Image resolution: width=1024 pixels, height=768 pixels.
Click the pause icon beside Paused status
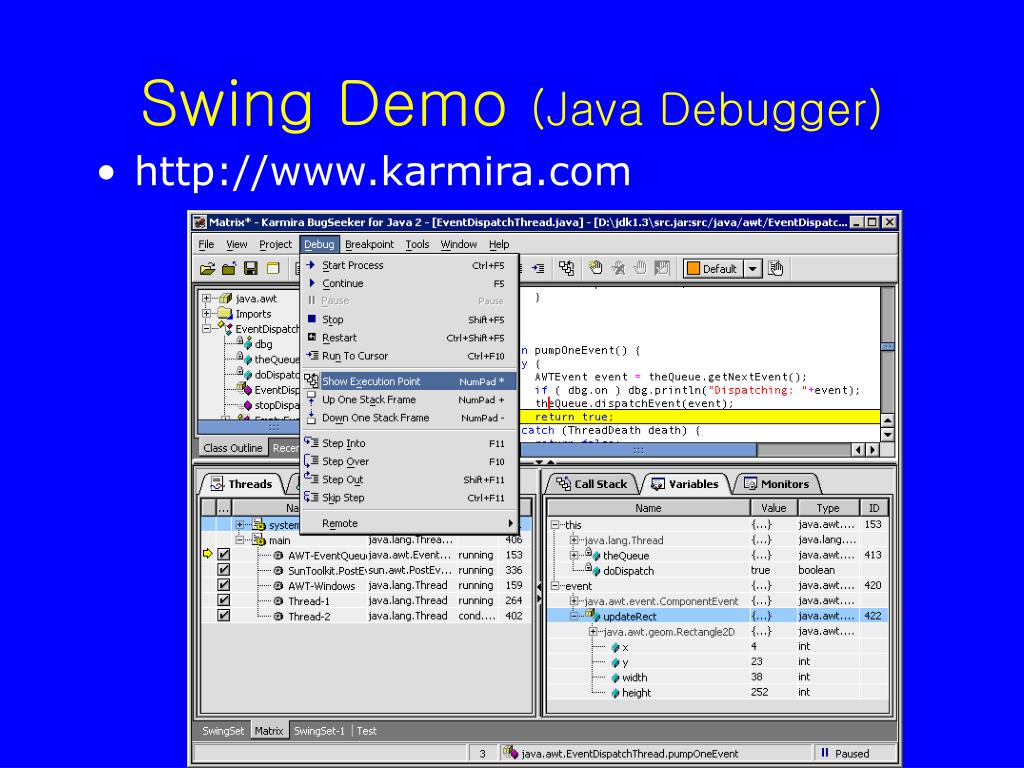(x=825, y=753)
